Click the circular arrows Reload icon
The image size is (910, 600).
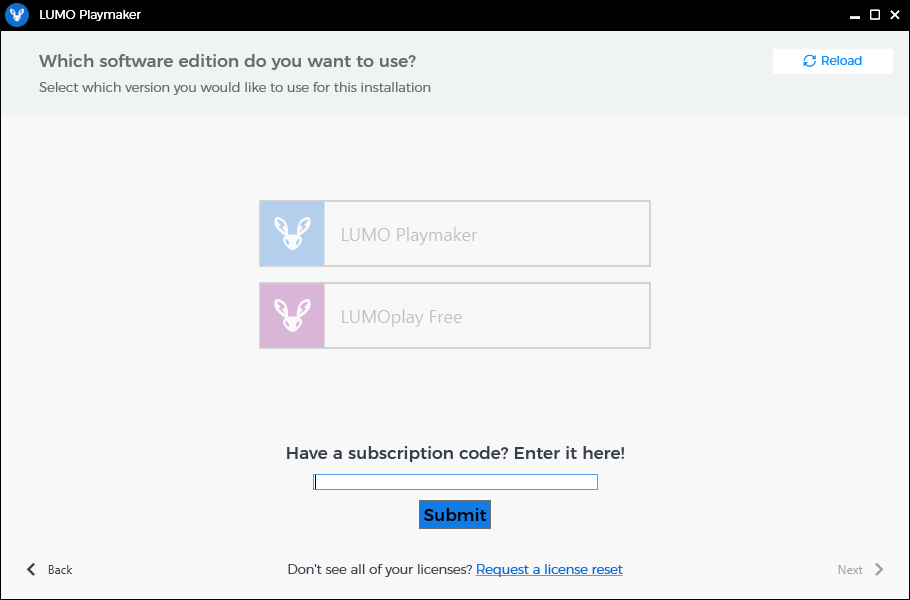click(x=810, y=61)
